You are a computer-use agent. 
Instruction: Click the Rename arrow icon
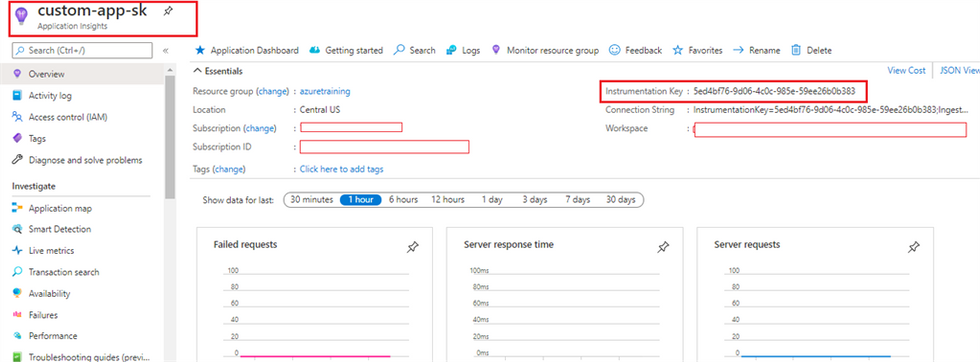[738, 50]
